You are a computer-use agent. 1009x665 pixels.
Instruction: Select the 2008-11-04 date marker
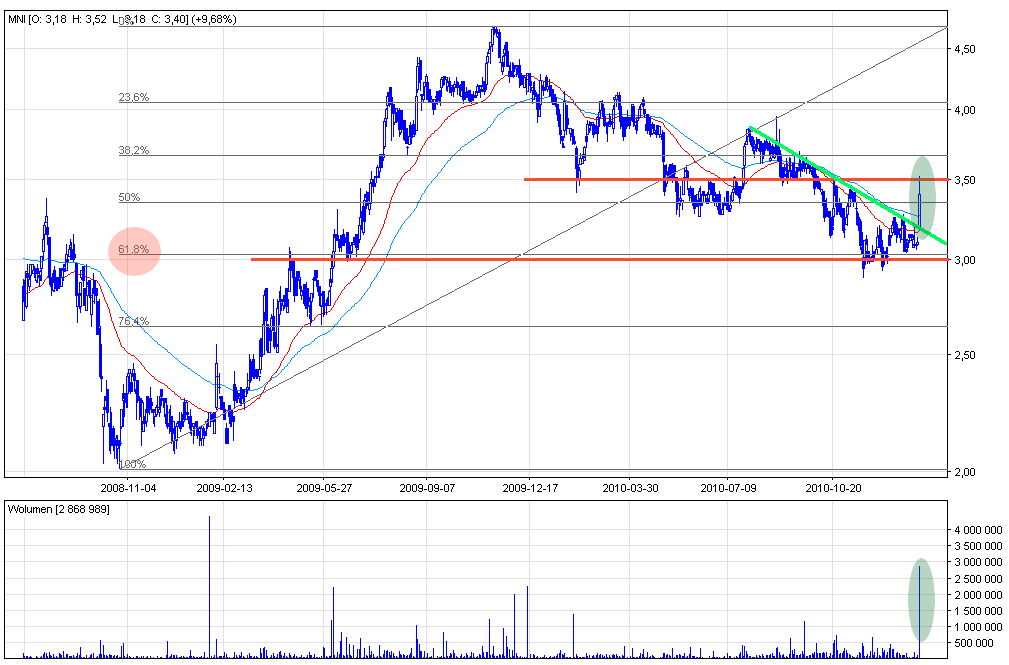(128, 488)
